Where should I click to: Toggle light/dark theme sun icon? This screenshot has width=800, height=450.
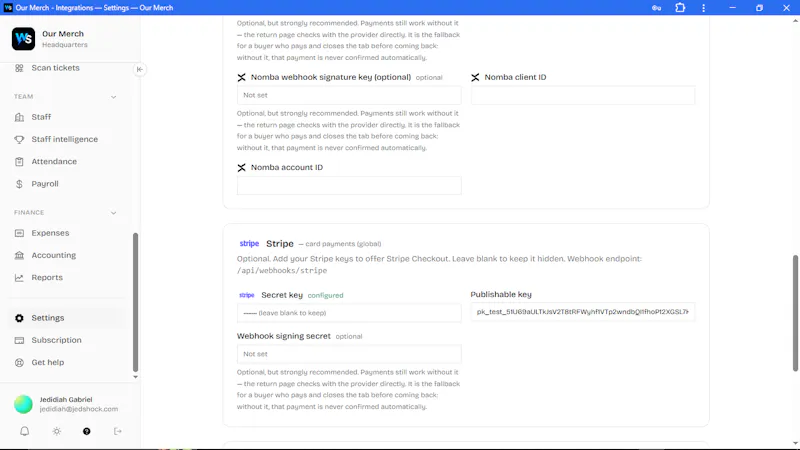point(57,431)
